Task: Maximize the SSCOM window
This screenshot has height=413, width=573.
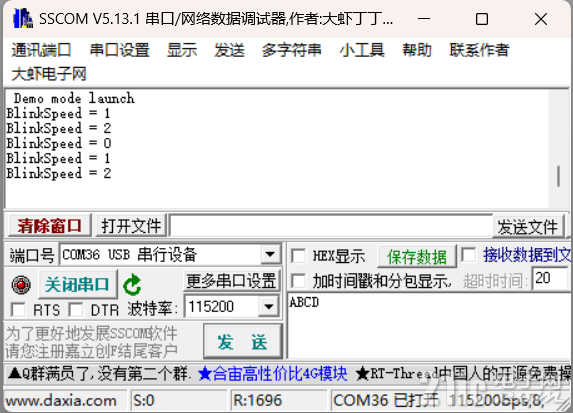Action: pos(482,19)
